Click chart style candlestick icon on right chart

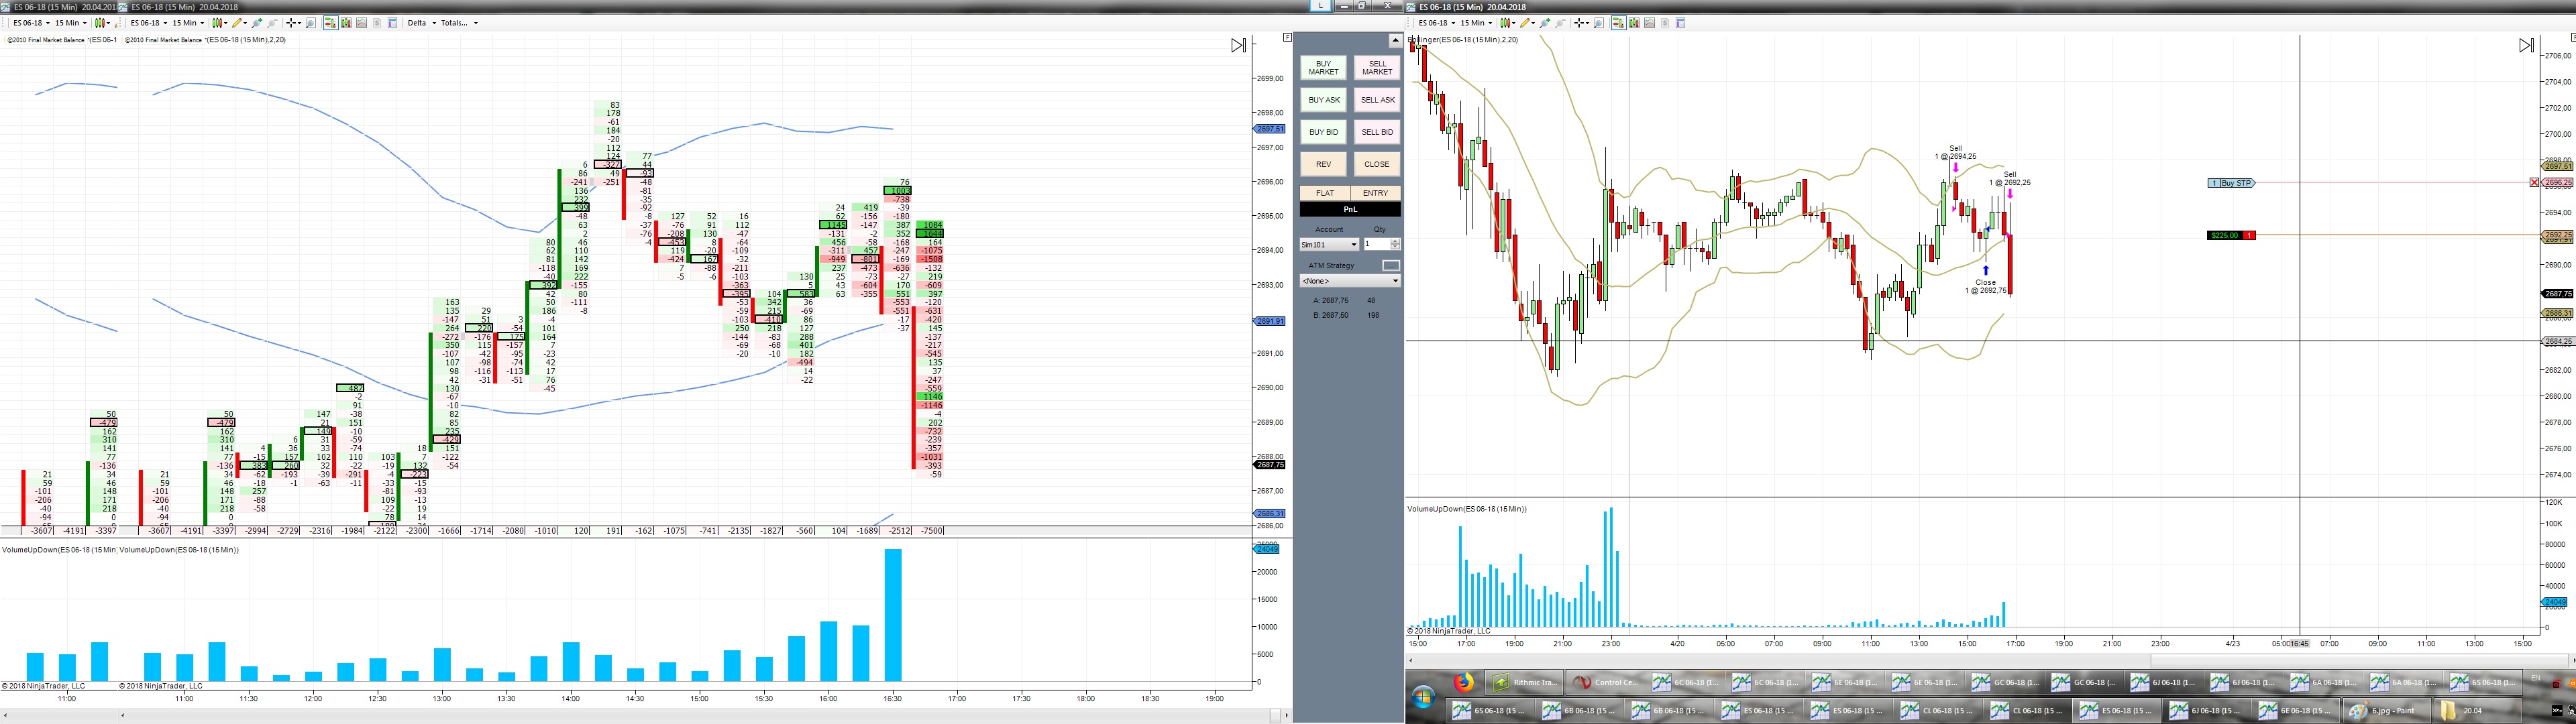point(1505,23)
